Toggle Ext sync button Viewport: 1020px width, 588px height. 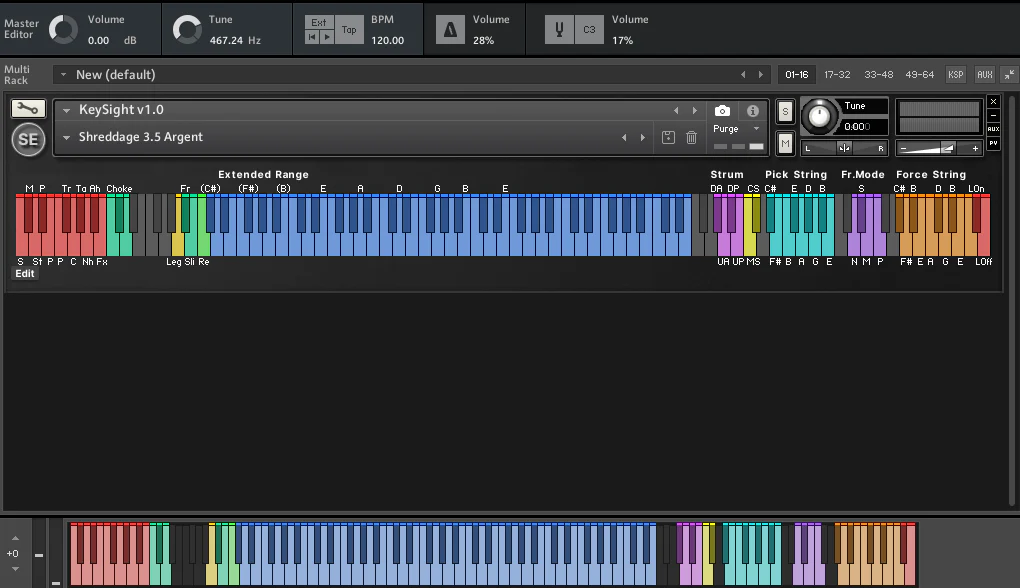coord(319,23)
